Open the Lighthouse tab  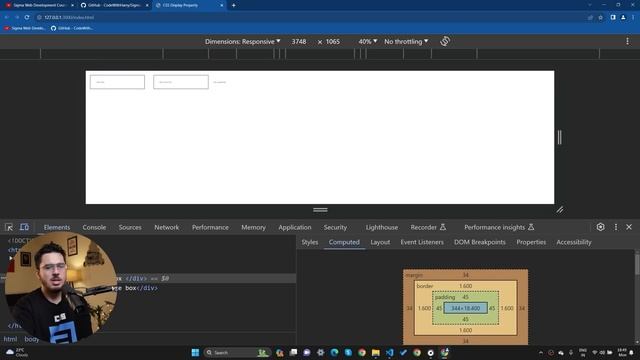tap(382, 227)
